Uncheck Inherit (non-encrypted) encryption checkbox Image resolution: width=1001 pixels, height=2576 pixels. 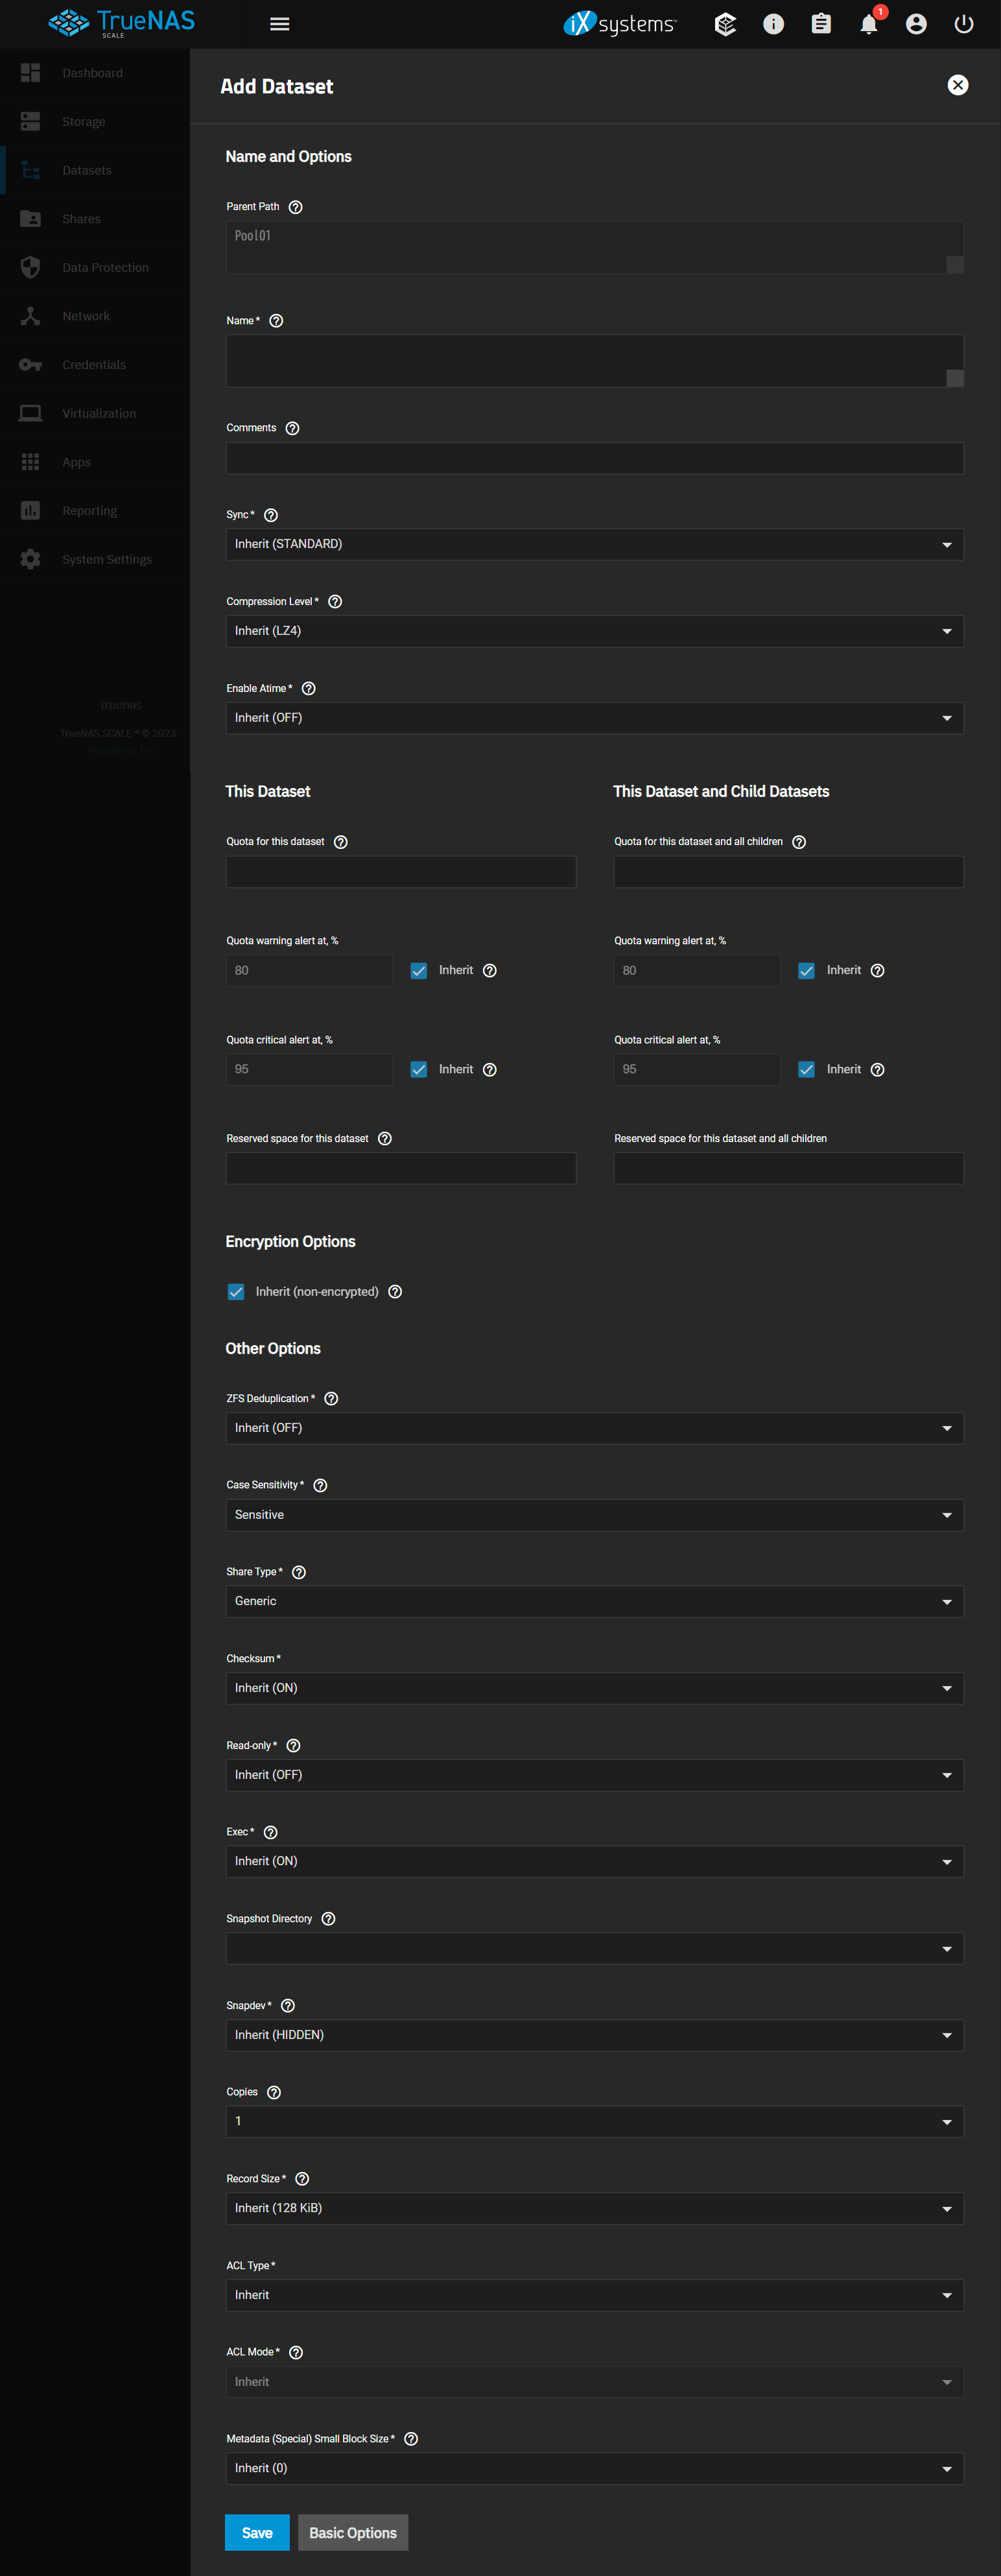tap(236, 1292)
